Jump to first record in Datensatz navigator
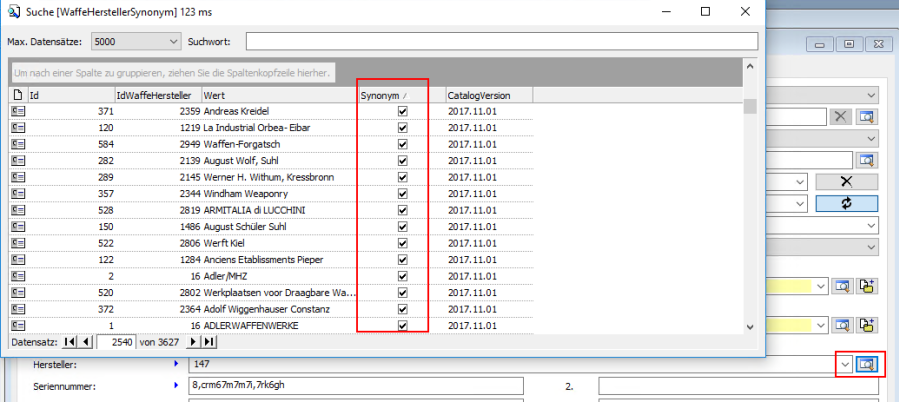Image resolution: width=900 pixels, height=402 pixels. click(x=70, y=342)
